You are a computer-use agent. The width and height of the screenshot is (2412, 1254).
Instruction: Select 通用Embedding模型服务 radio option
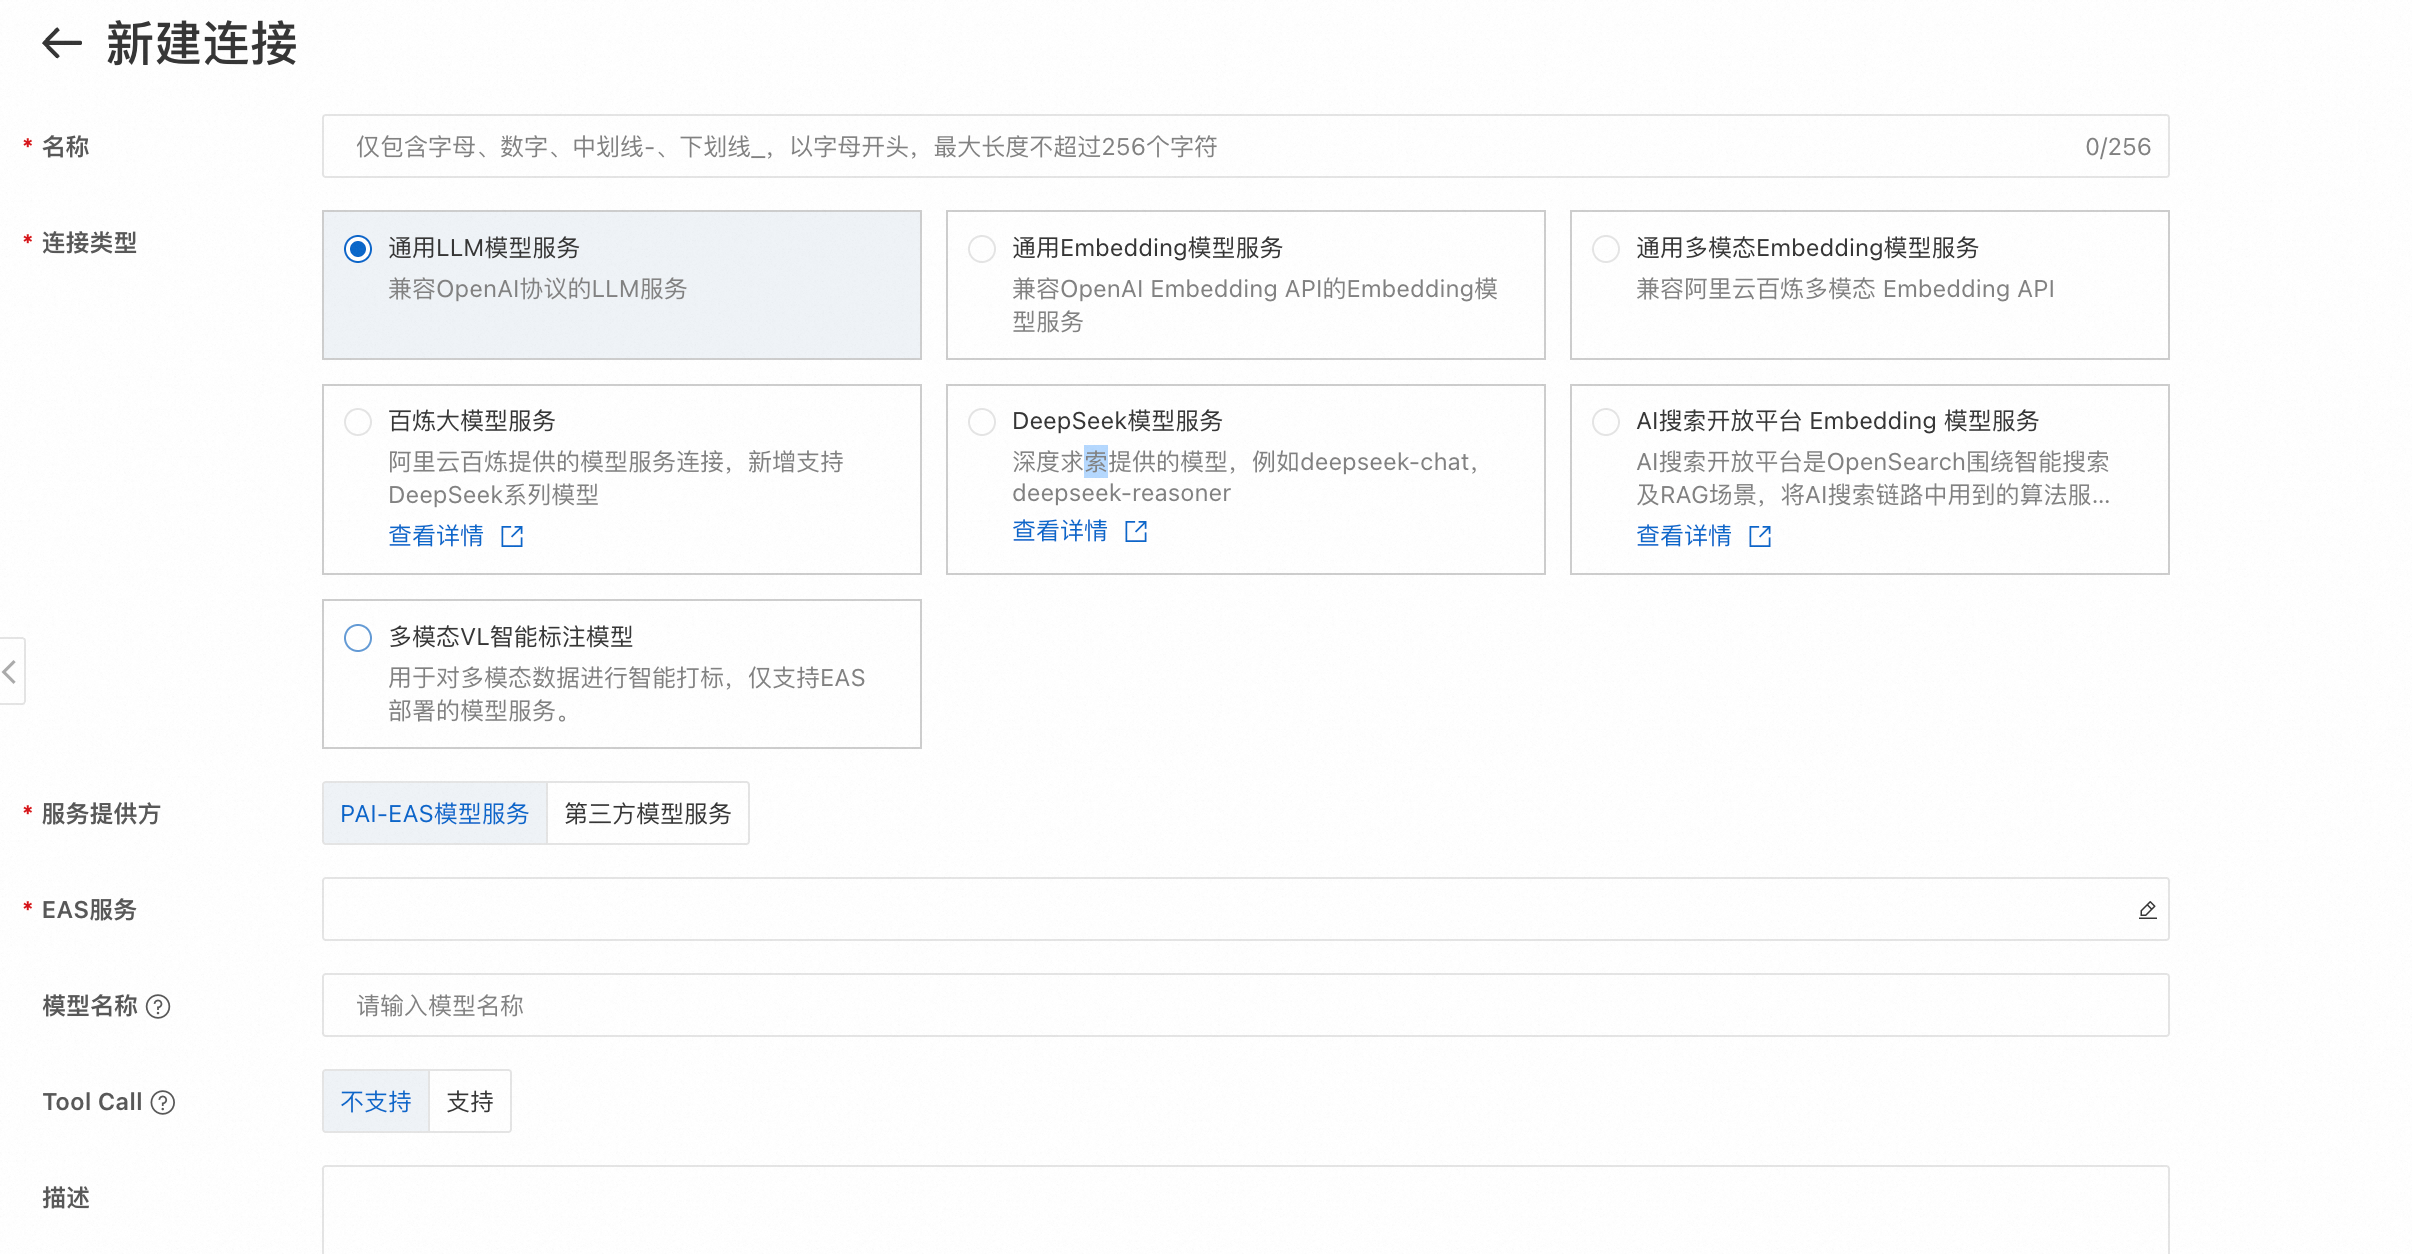pyautogui.click(x=982, y=249)
